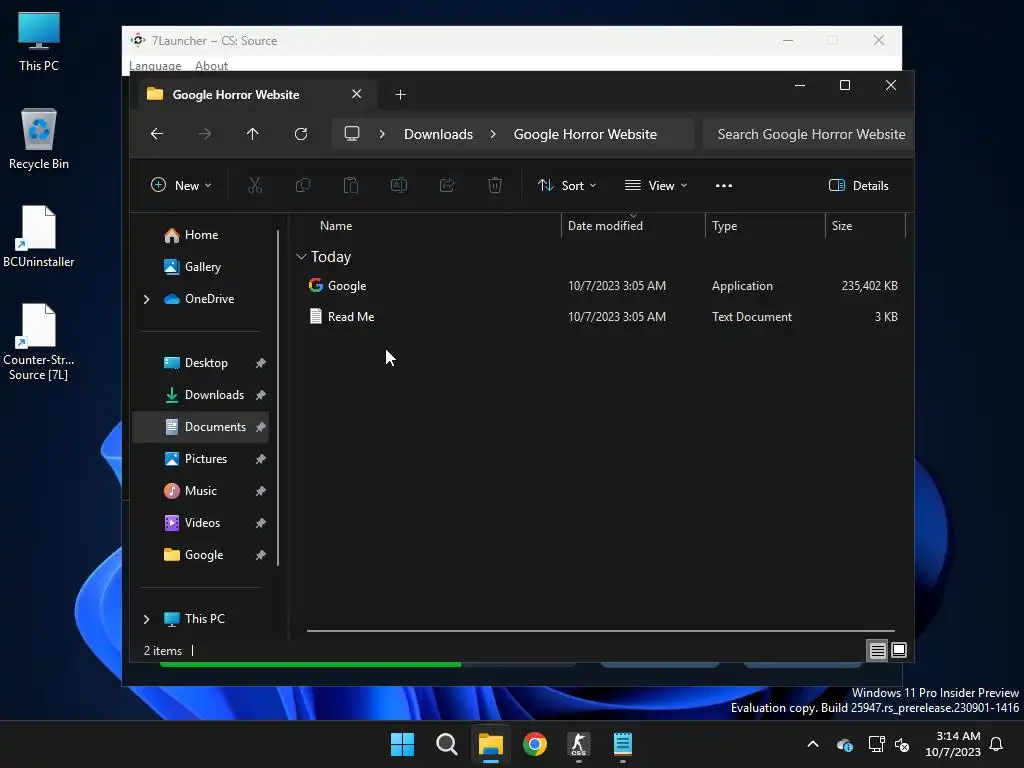Sort by the Type column header
The height and width of the screenshot is (768, 1024).
tap(724, 226)
